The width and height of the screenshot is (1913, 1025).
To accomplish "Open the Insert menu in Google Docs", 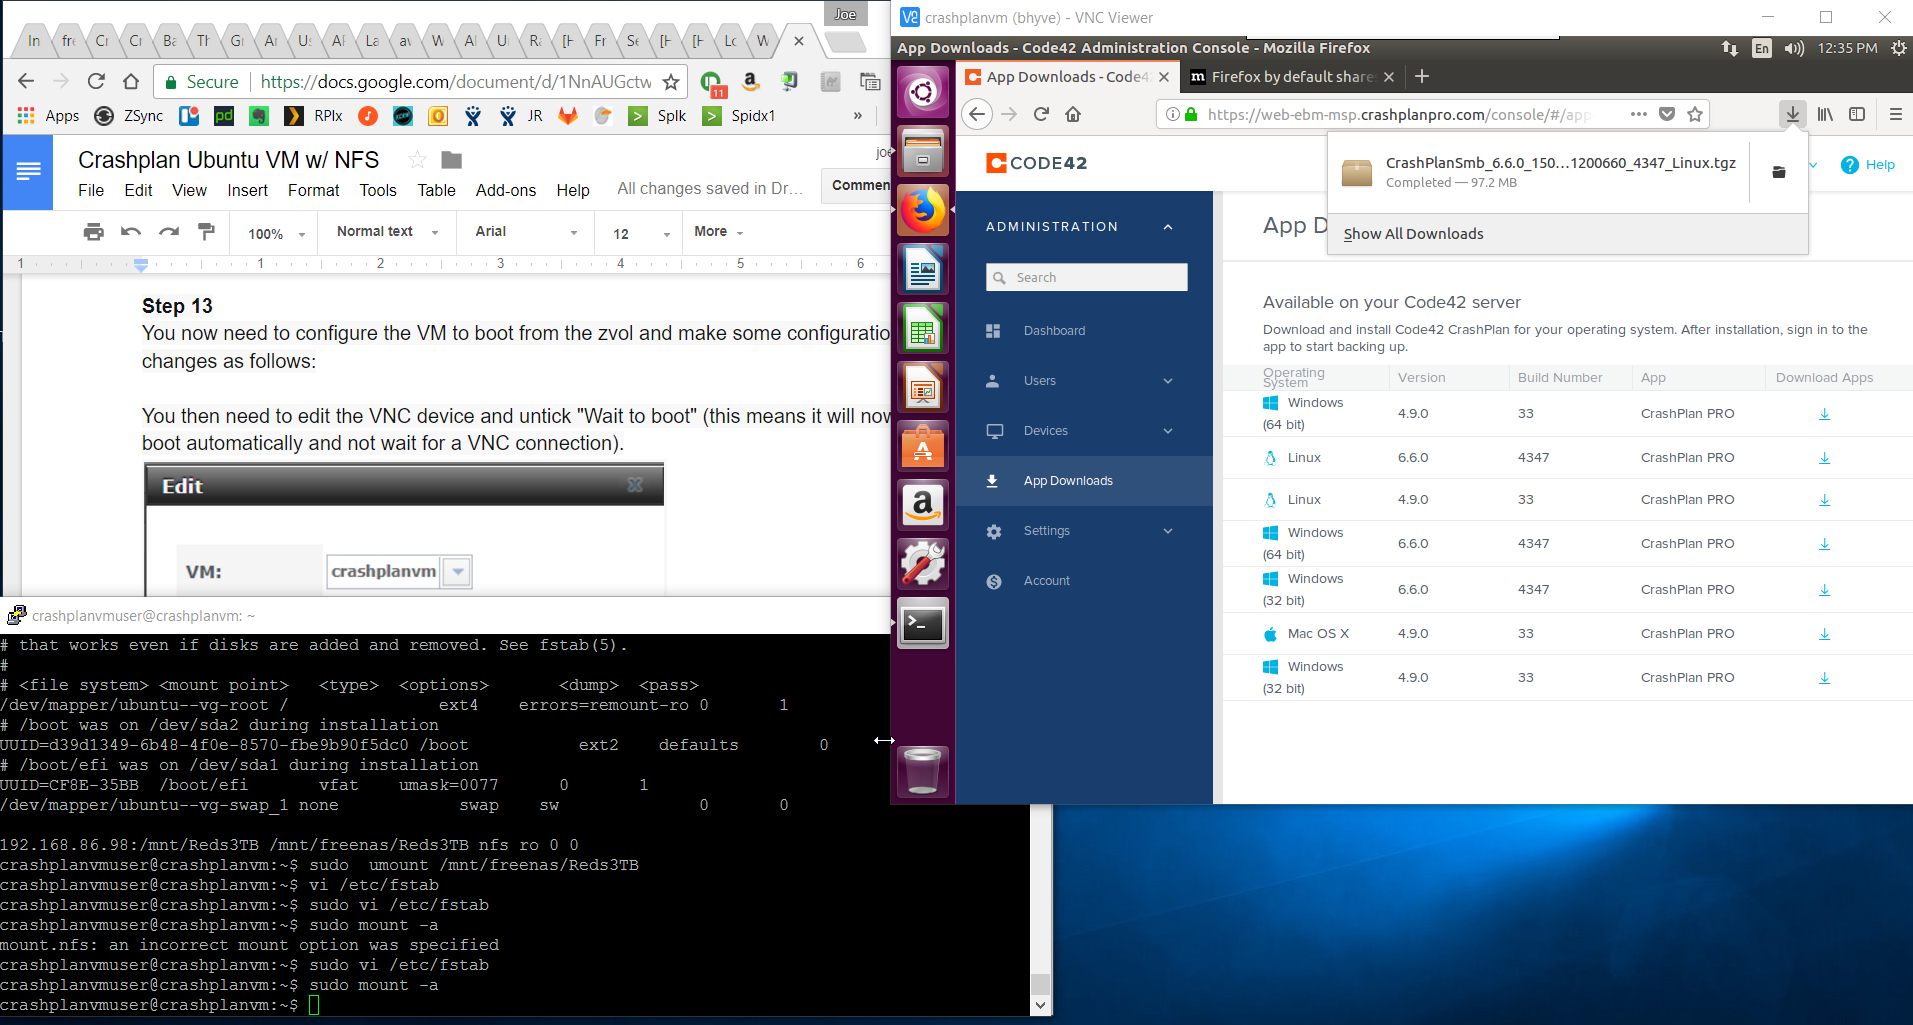I will [247, 190].
